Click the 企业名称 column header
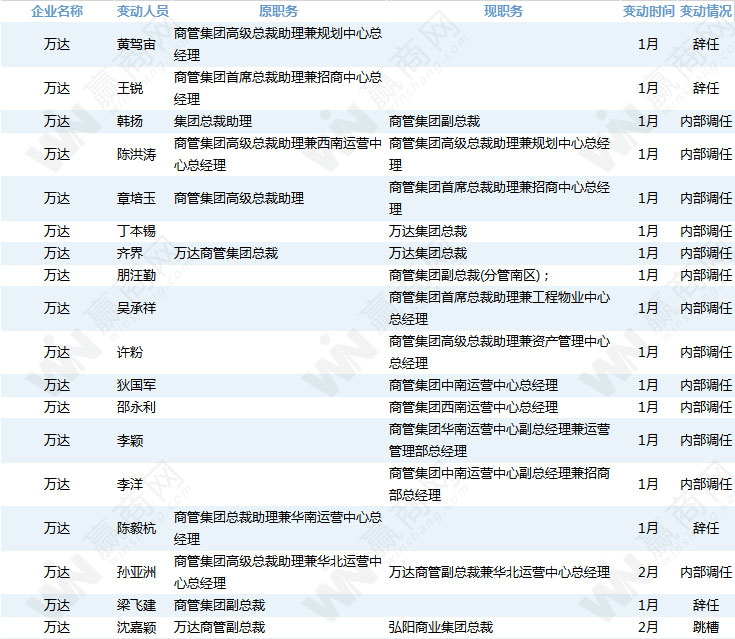Image resolution: width=735 pixels, height=639 pixels. click(57, 11)
